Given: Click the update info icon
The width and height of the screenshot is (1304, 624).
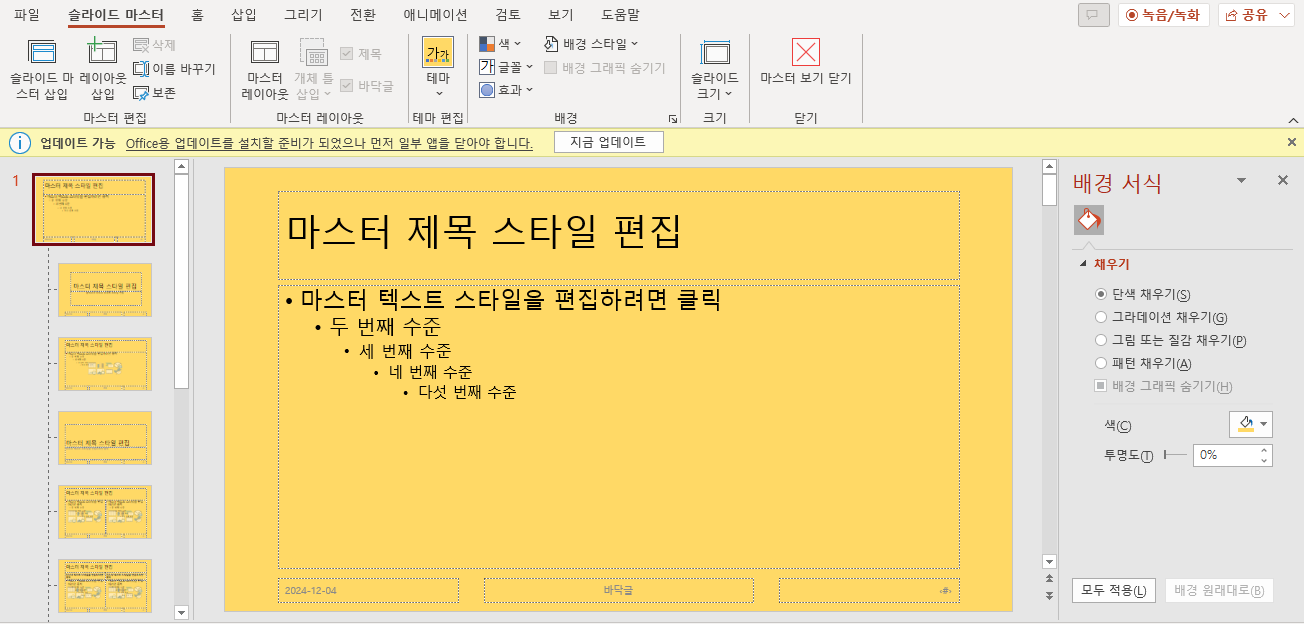Looking at the screenshot, I should pos(20,143).
